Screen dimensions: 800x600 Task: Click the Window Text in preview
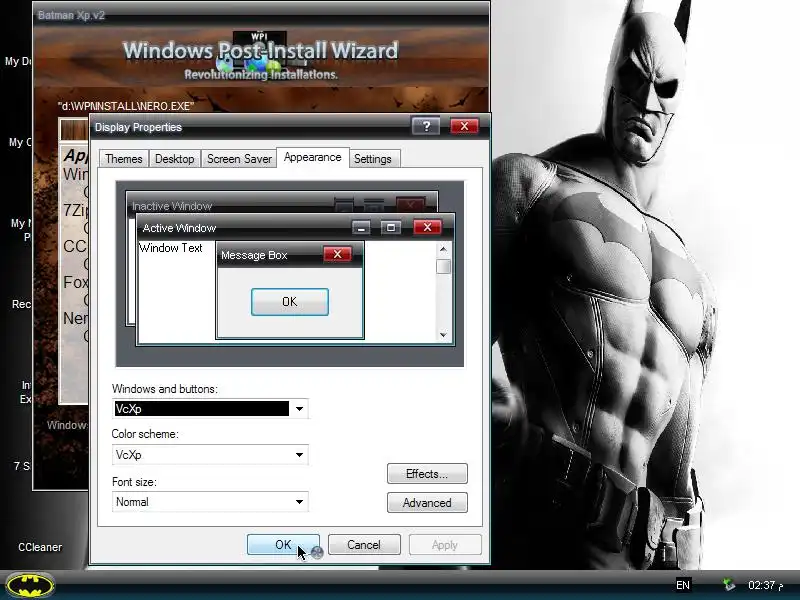pyautogui.click(x=171, y=248)
